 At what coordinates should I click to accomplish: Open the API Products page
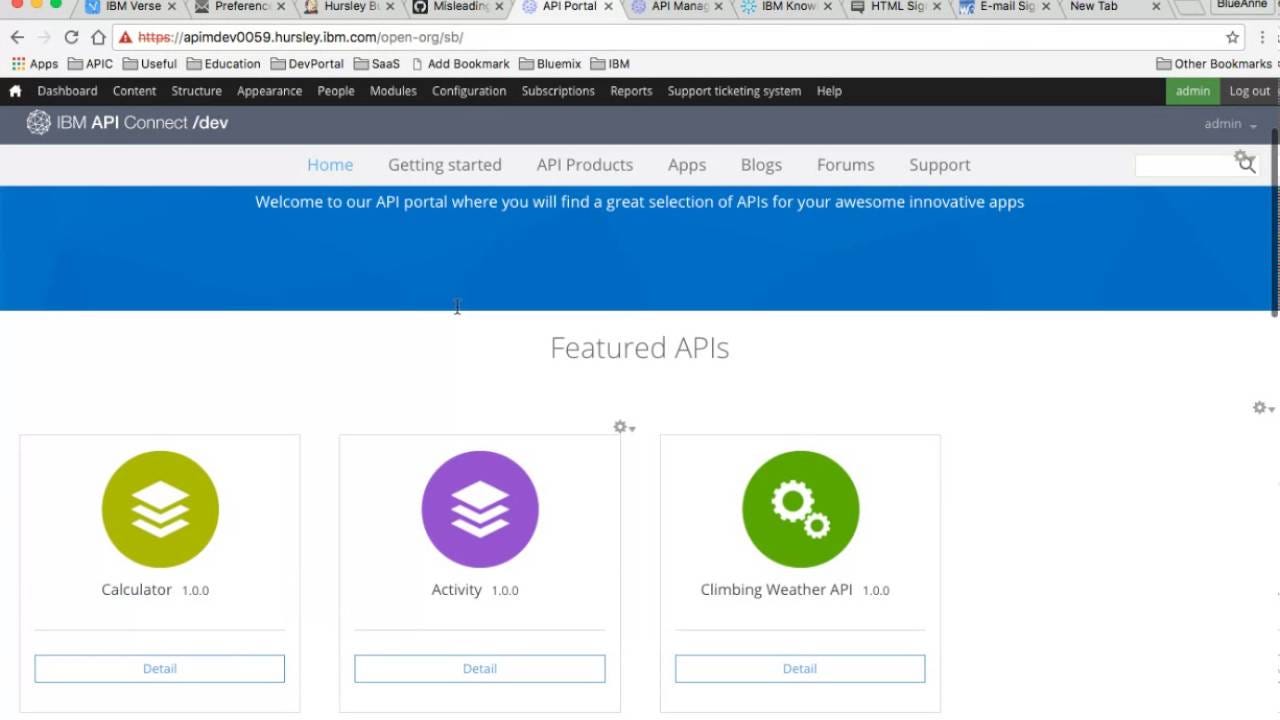point(585,165)
